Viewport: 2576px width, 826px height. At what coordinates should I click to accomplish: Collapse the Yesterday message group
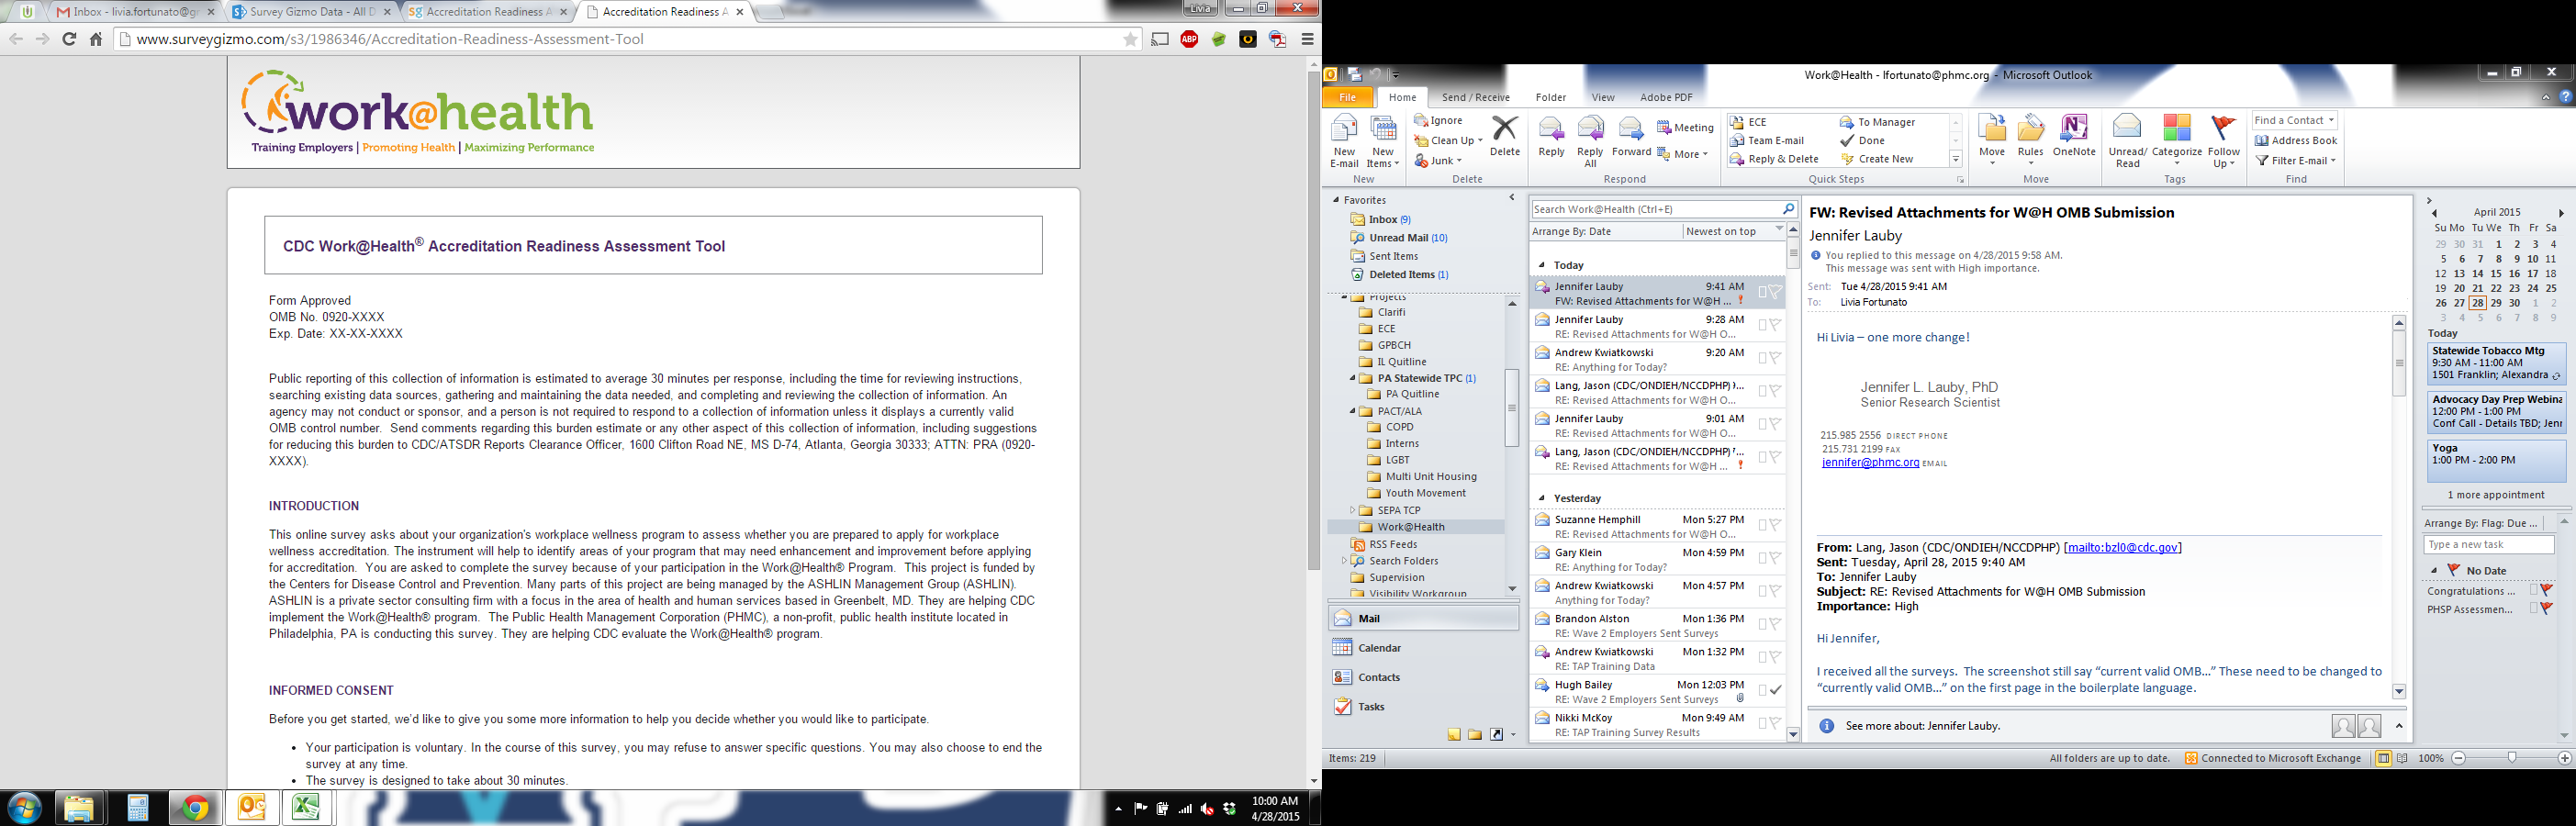[1541, 498]
